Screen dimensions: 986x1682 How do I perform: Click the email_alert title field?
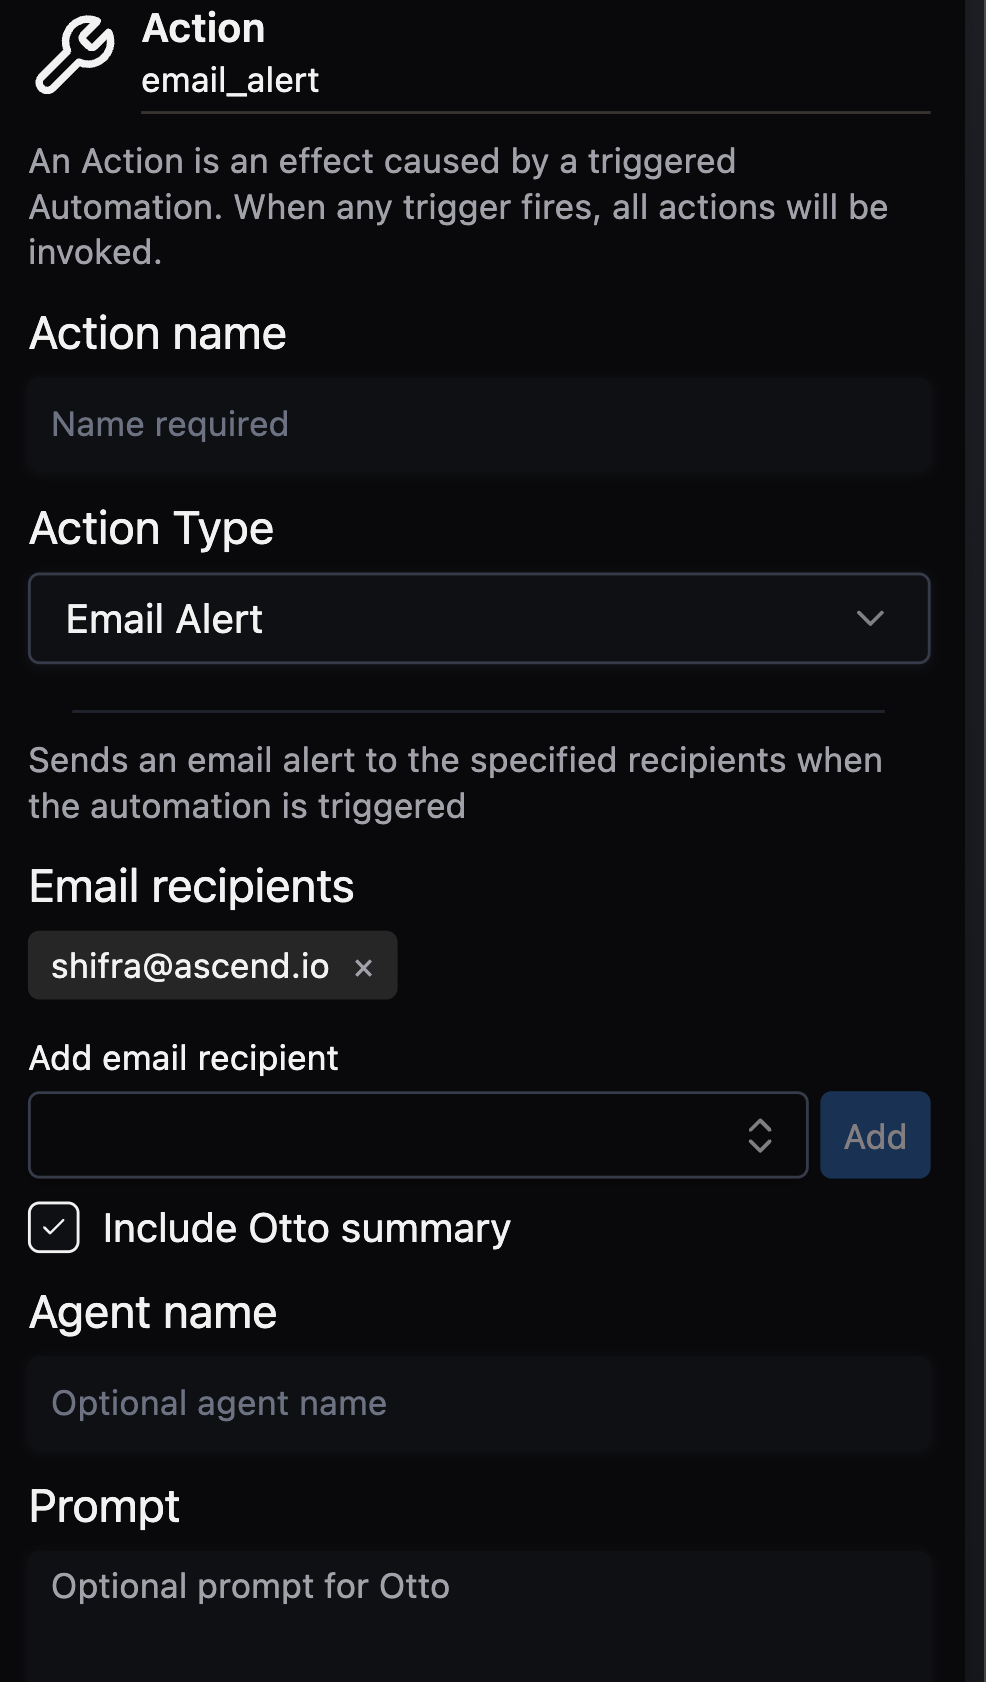pyautogui.click(x=534, y=81)
